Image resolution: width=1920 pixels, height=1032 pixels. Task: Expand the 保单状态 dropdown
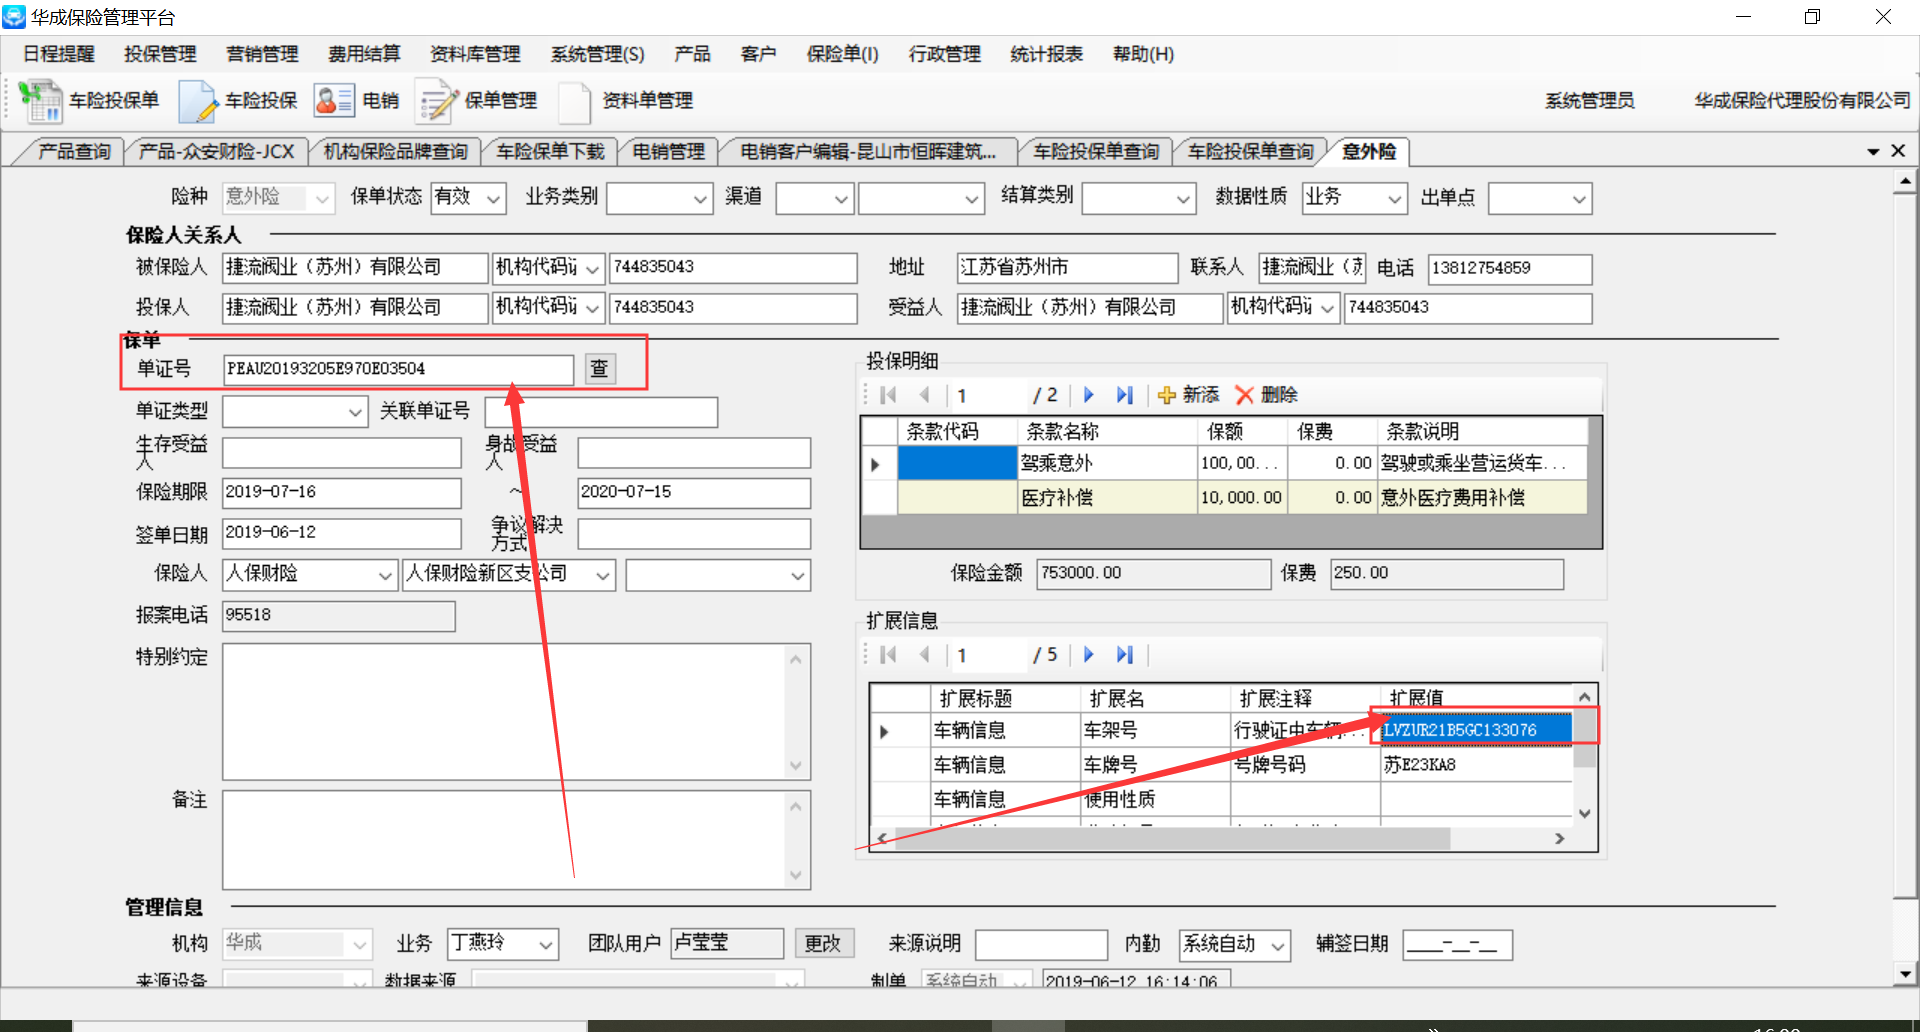pyautogui.click(x=494, y=199)
